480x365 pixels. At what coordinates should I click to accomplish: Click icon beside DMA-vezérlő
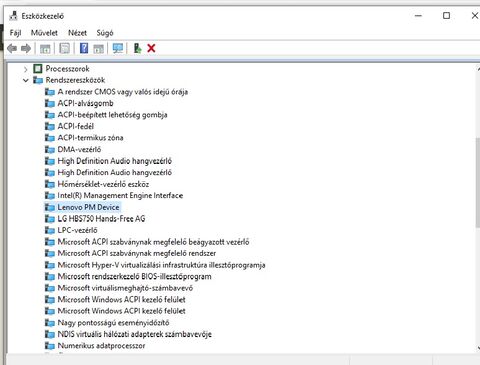[50, 150]
